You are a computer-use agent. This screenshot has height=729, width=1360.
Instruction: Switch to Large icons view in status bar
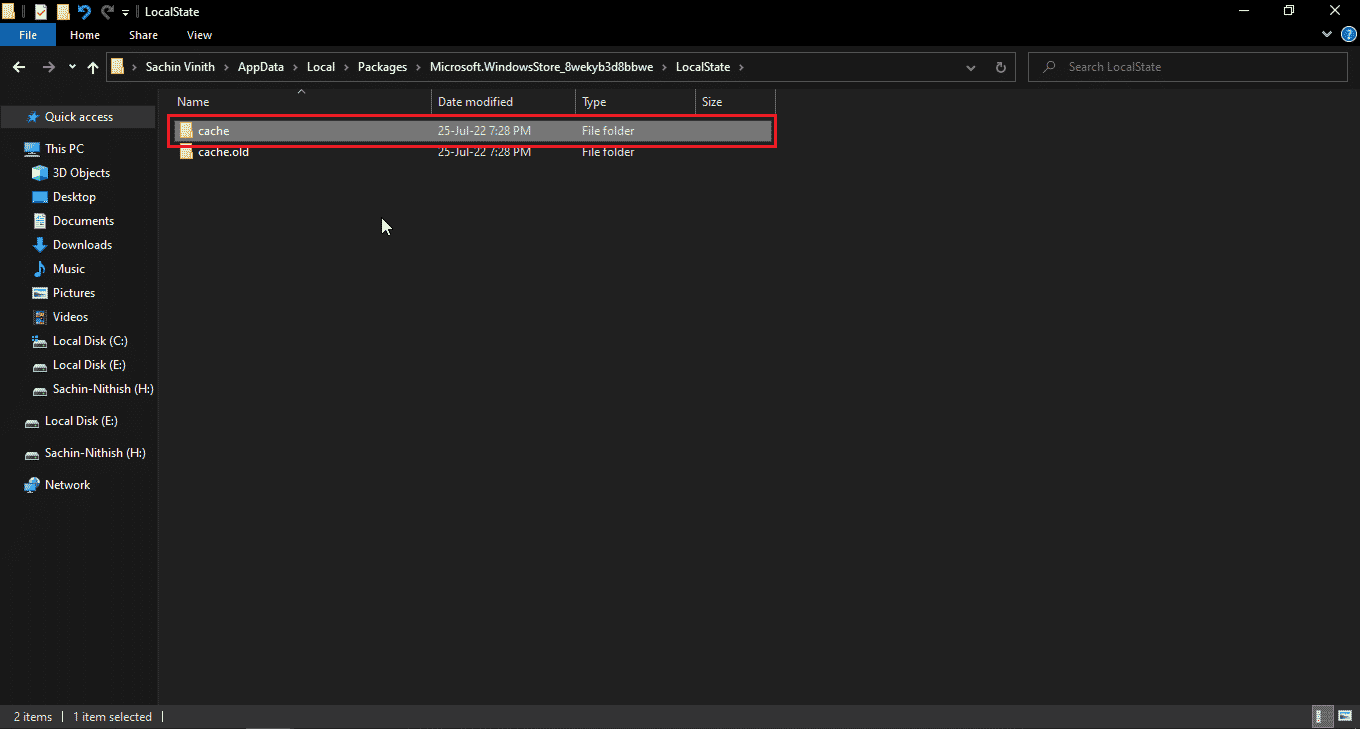click(x=1344, y=716)
